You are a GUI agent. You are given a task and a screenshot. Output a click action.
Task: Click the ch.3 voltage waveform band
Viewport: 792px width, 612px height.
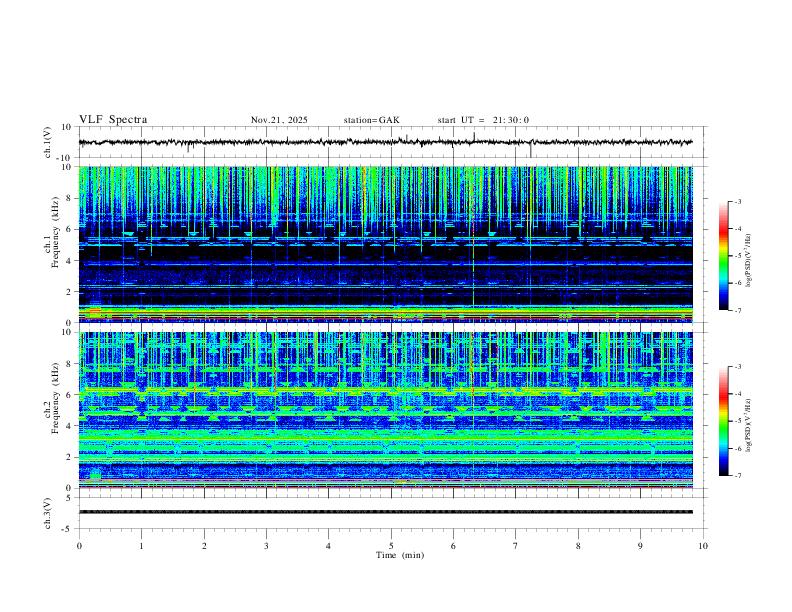pyautogui.click(x=385, y=512)
